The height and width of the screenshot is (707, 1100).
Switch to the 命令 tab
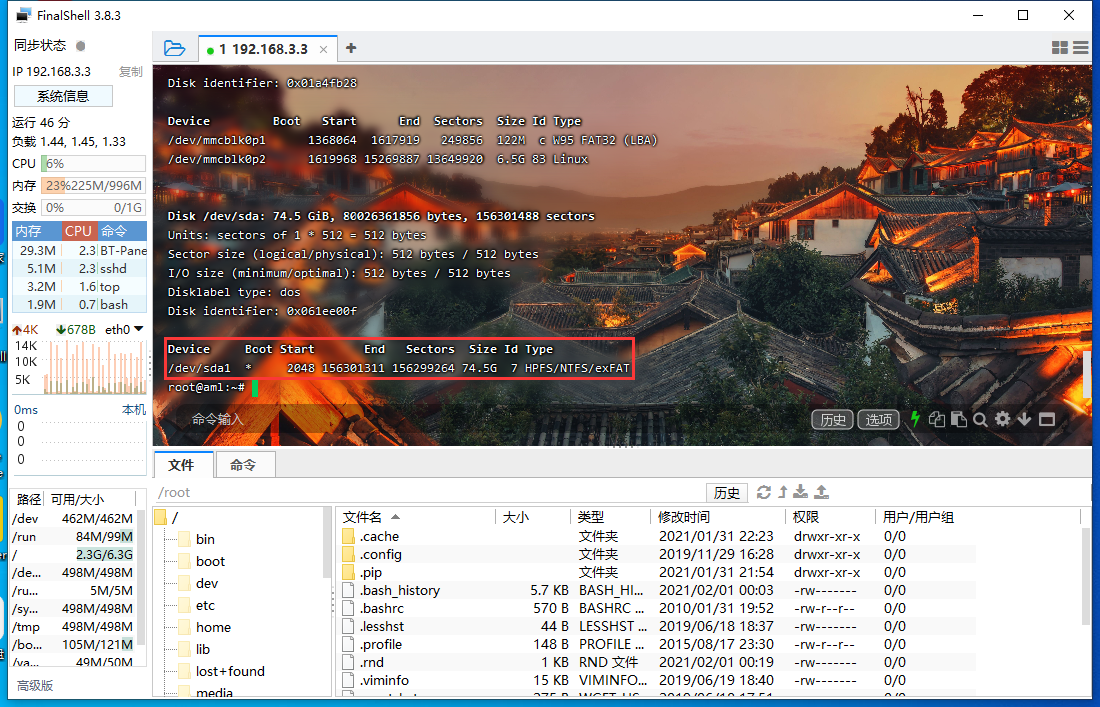243,465
